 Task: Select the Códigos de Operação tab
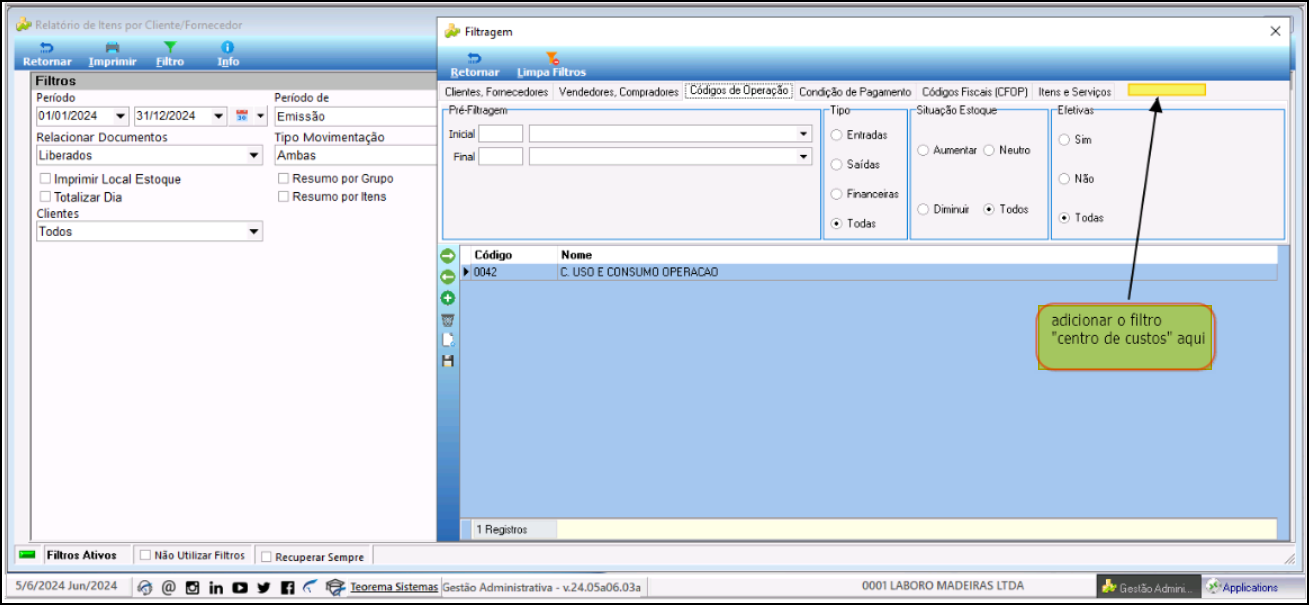click(740, 90)
